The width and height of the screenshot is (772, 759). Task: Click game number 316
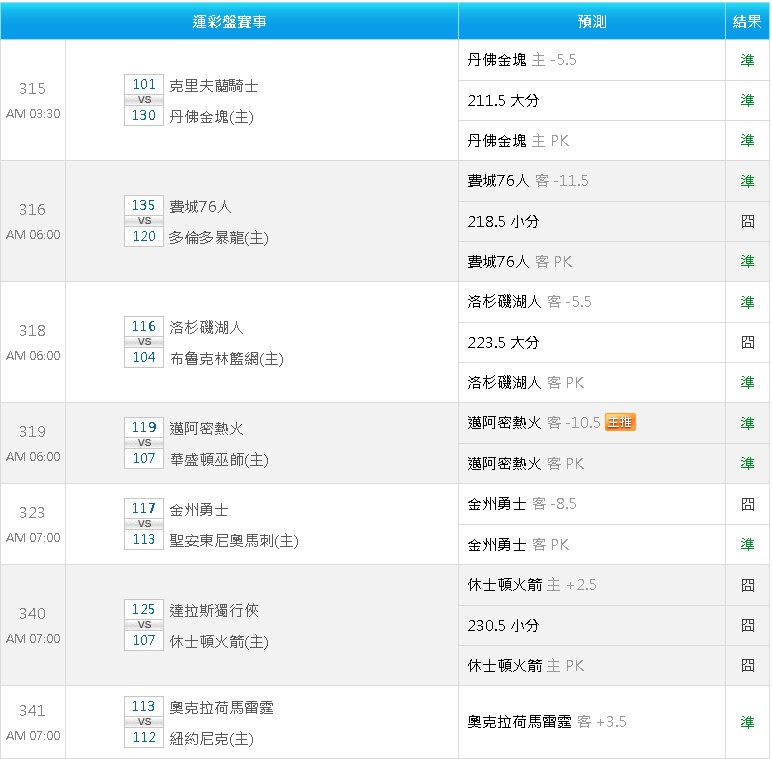click(32, 210)
